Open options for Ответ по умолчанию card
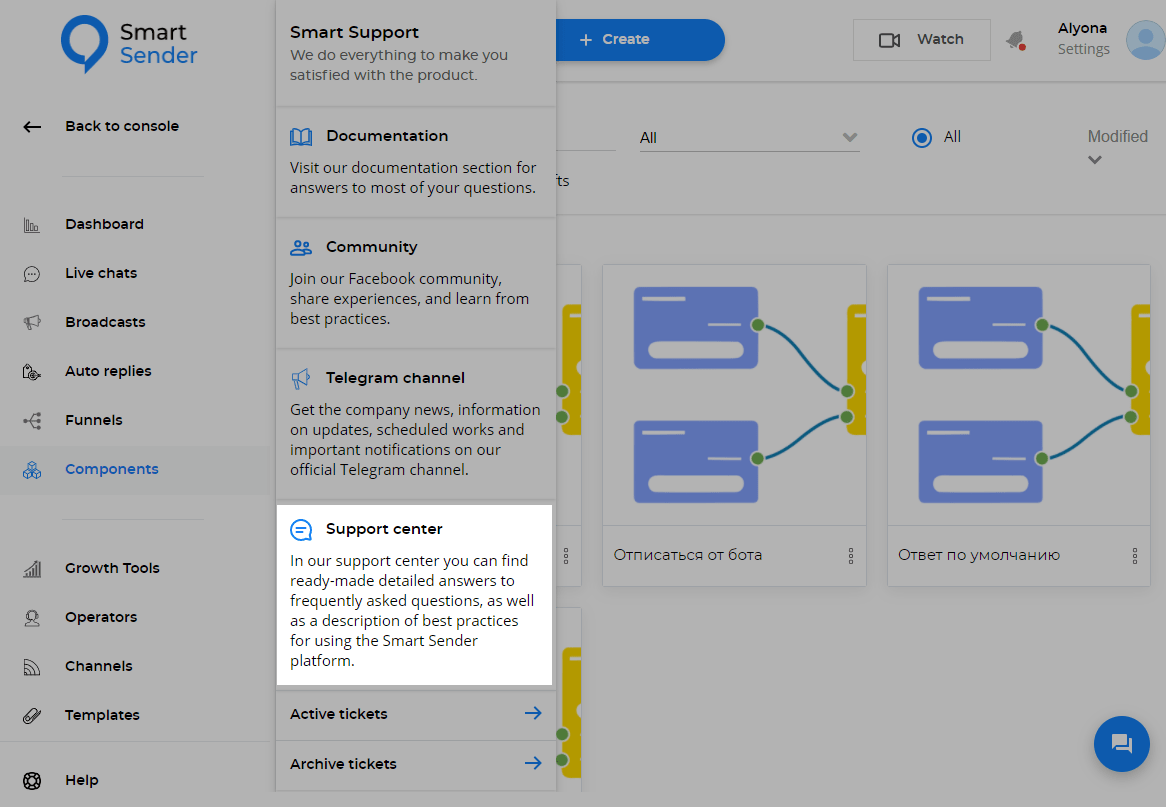Image resolution: width=1166 pixels, height=807 pixels. (x=1135, y=556)
